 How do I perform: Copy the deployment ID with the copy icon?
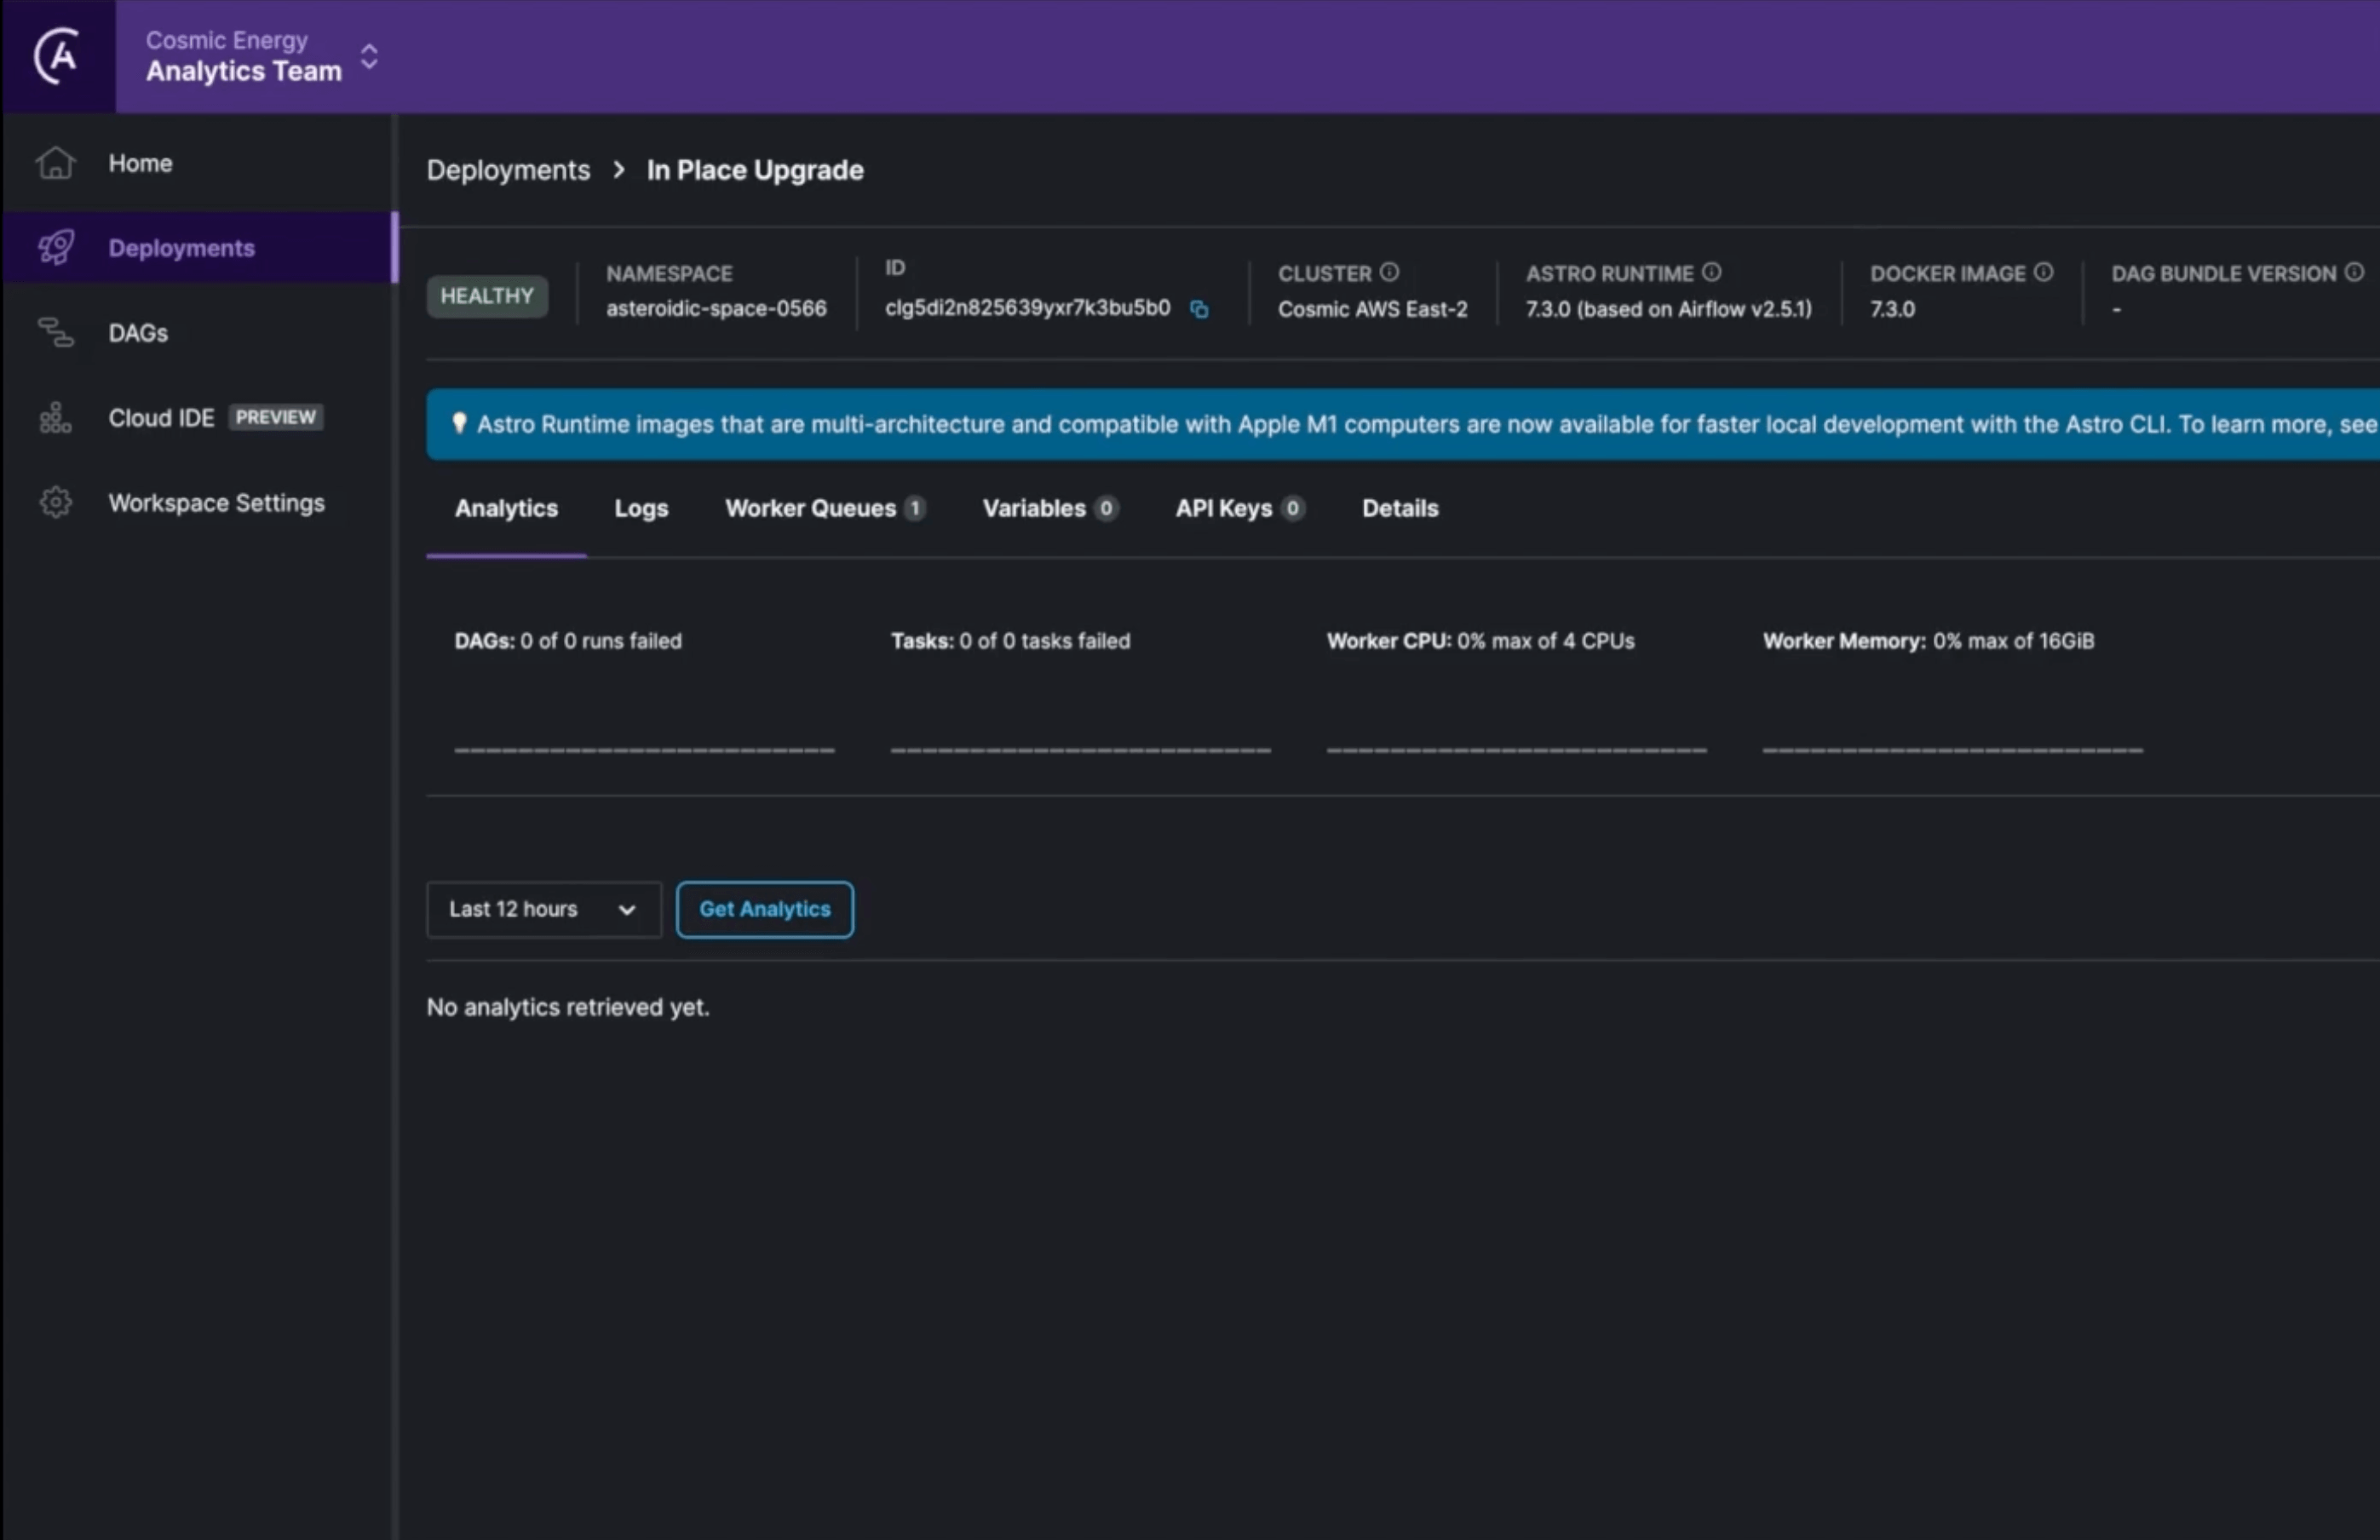point(1199,310)
